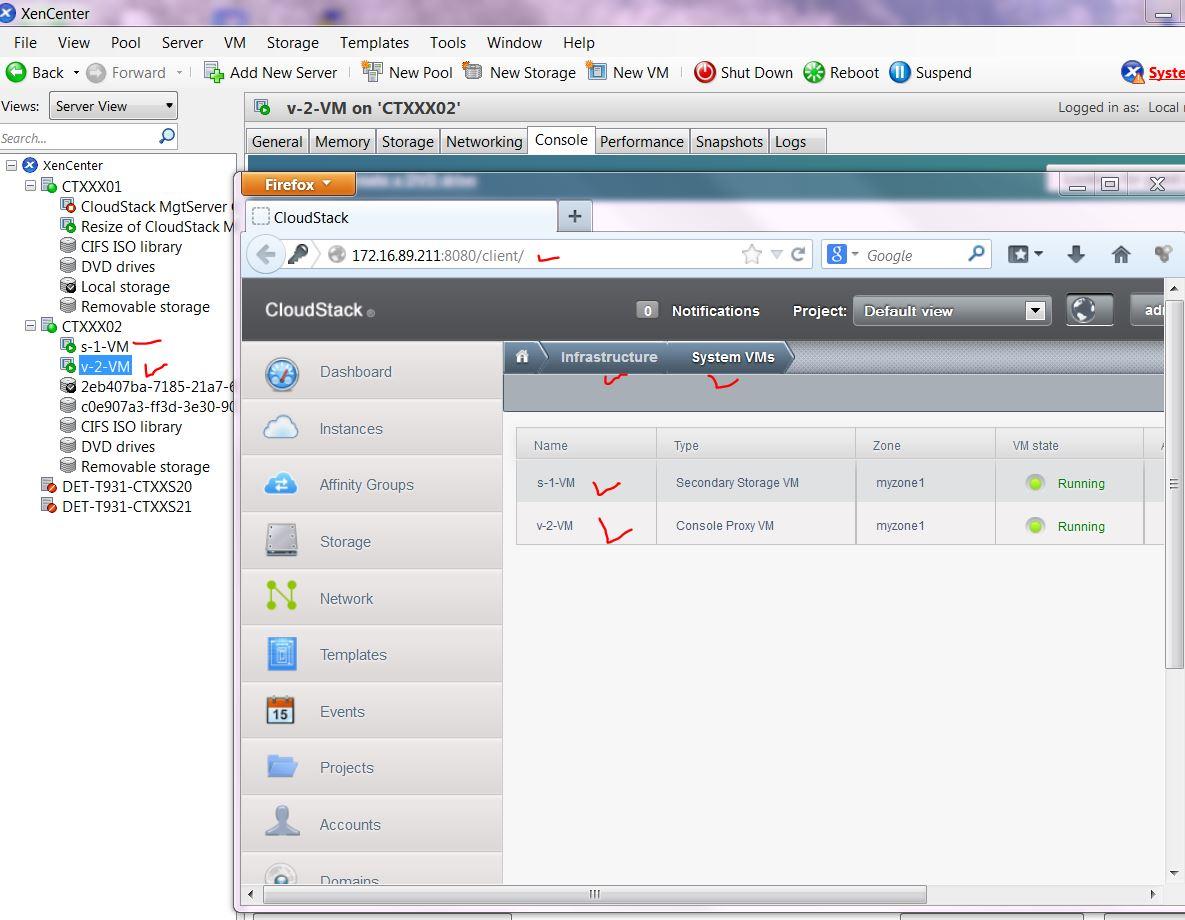Click the New Pool toolbar icon
This screenshot has height=920, width=1185.
tap(372, 72)
